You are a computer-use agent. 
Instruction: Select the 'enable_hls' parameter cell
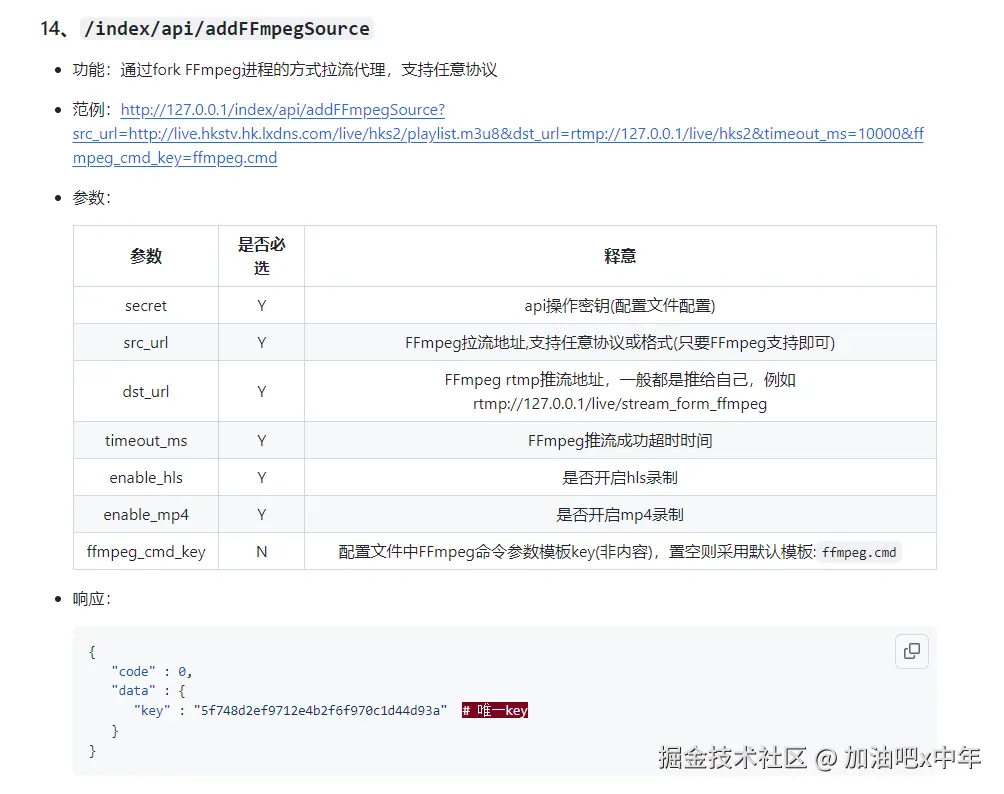pos(146,478)
